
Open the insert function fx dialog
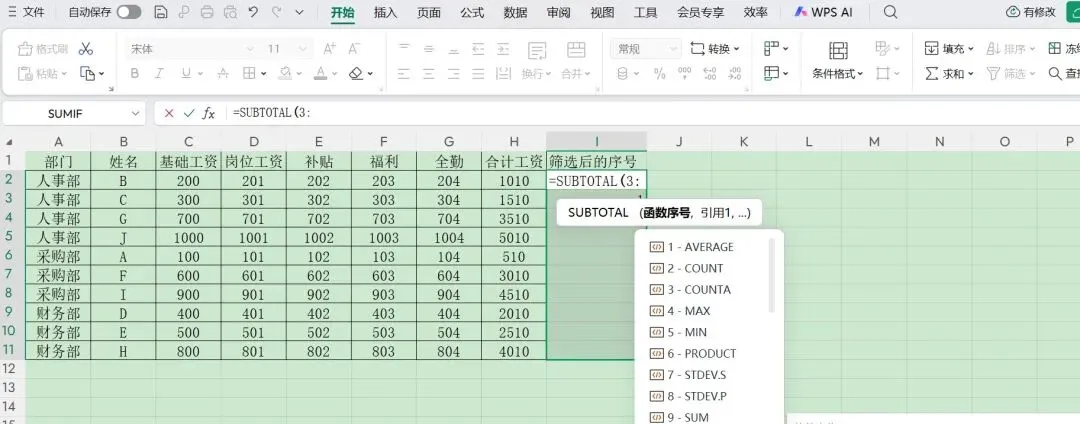point(209,114)
